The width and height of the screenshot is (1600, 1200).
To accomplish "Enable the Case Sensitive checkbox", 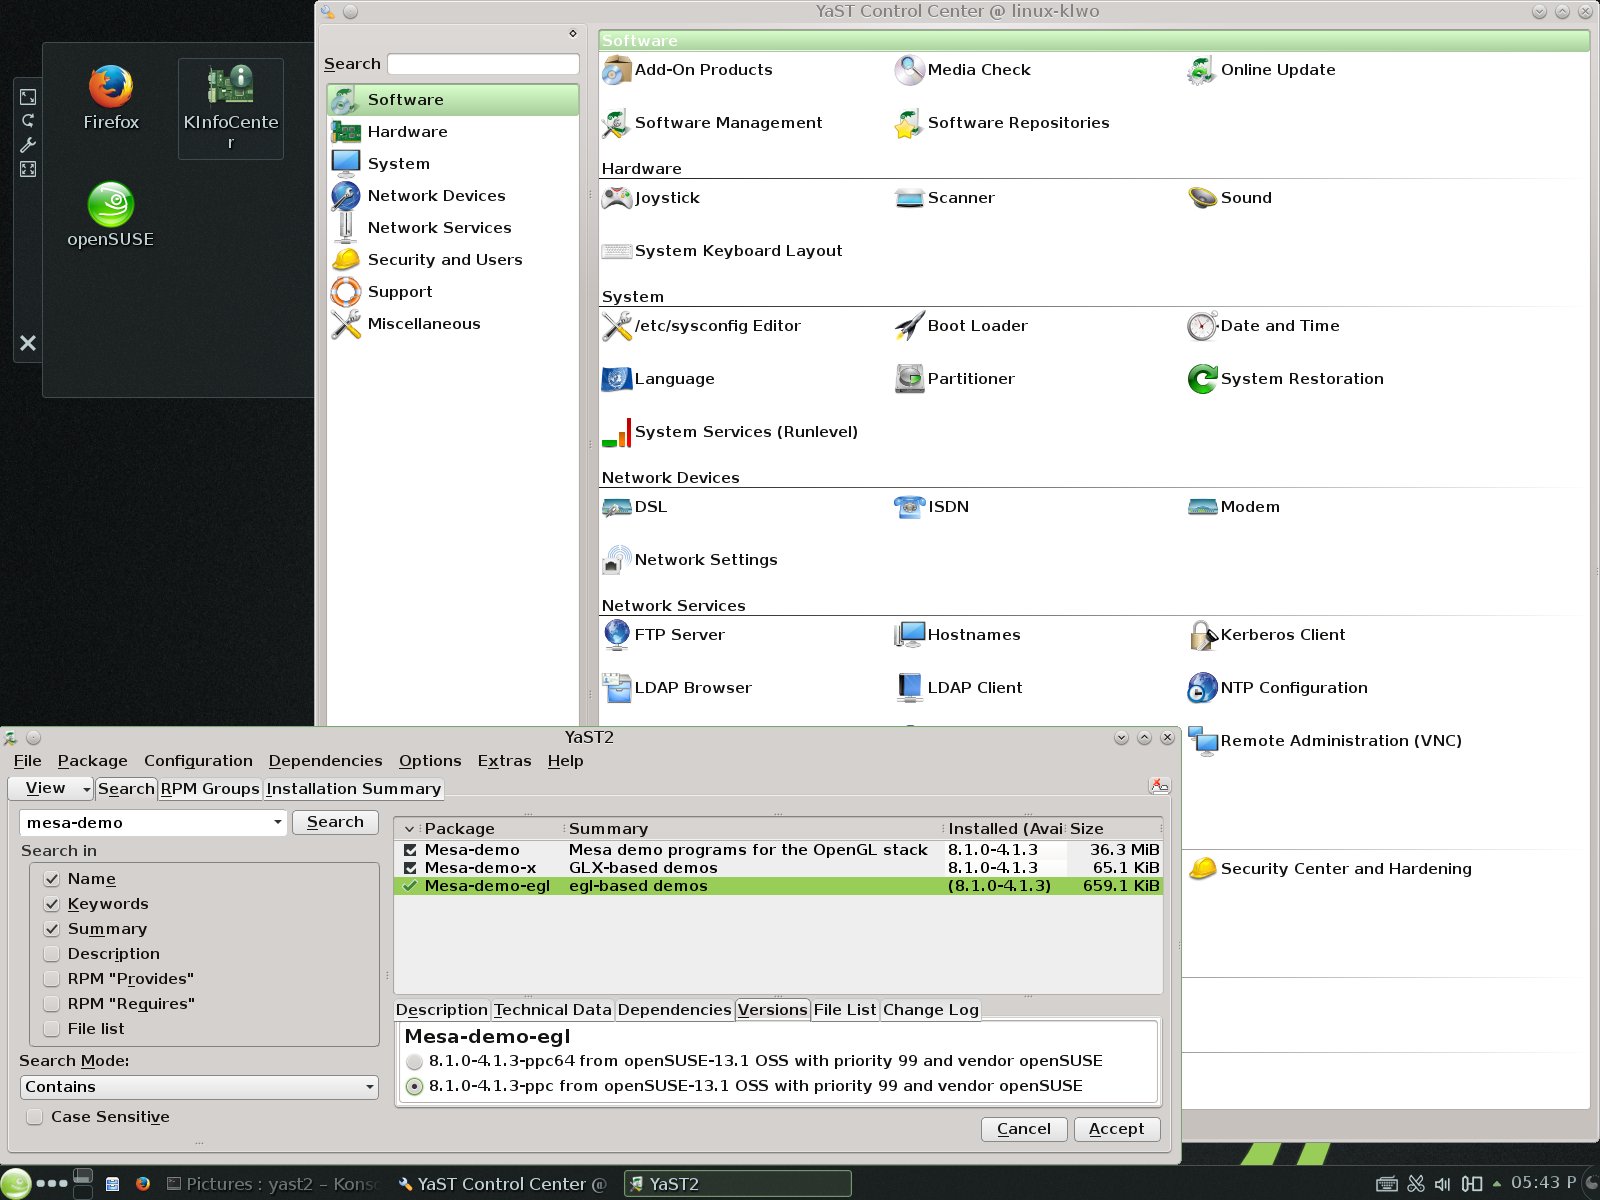I will (x=35, y=1117).
